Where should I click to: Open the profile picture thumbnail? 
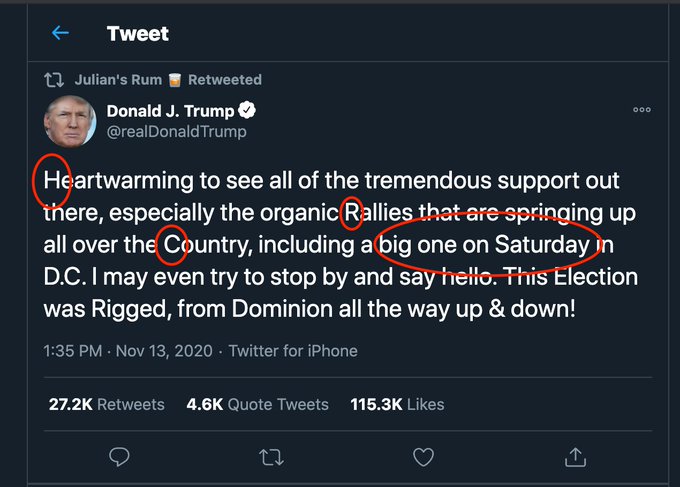[x=69, y=120]
